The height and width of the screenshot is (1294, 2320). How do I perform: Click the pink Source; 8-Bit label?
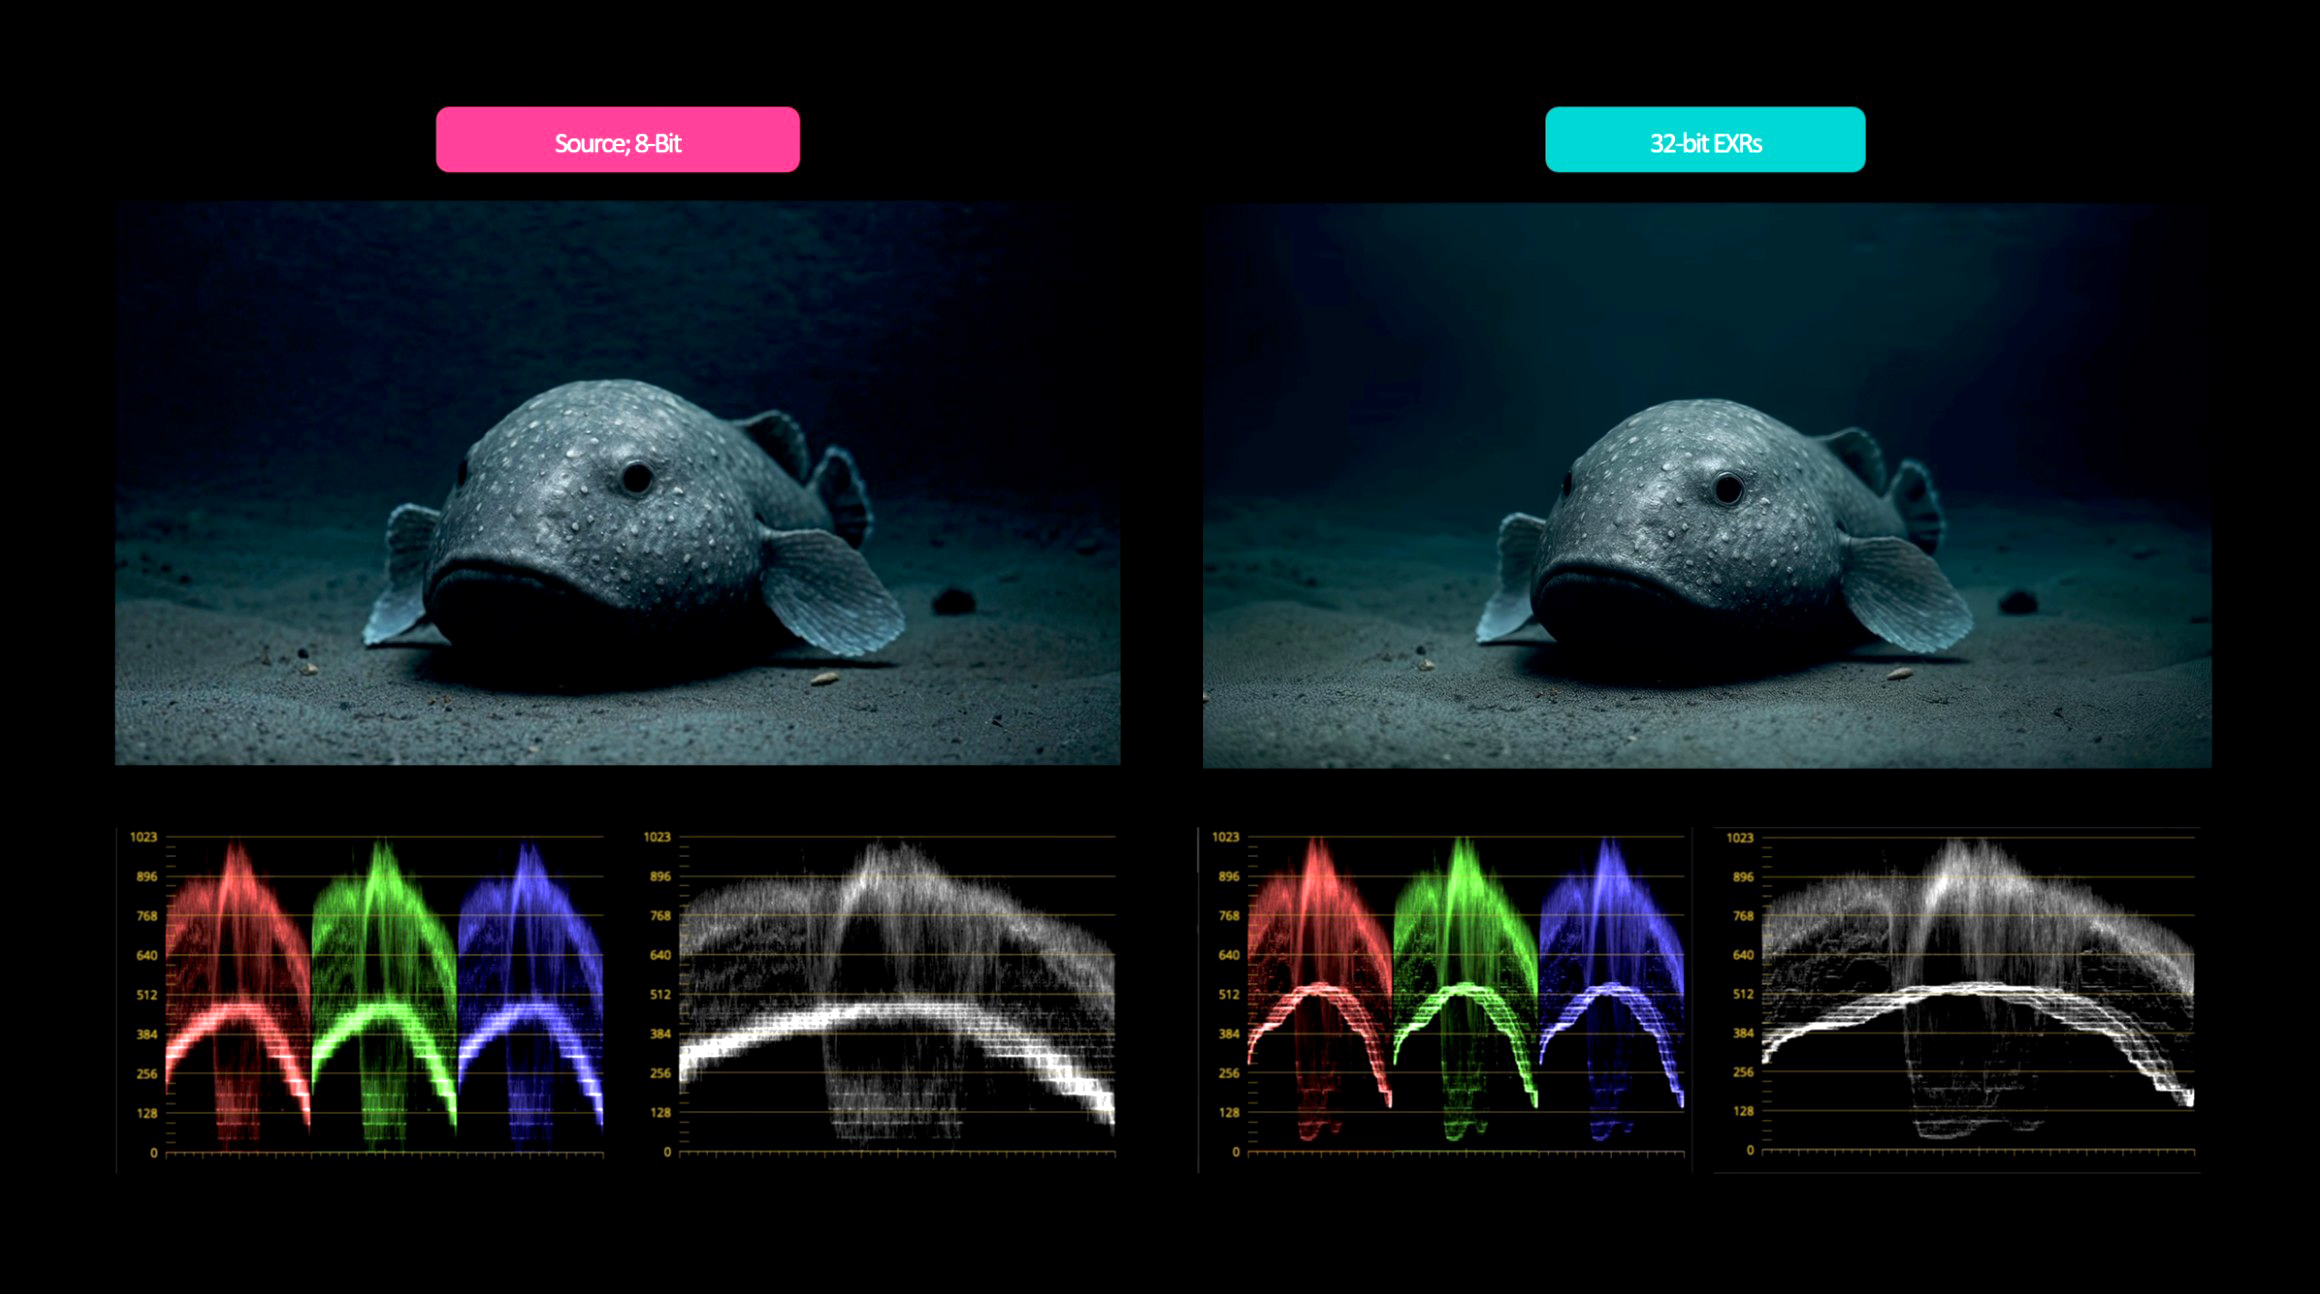click(617, 140)
